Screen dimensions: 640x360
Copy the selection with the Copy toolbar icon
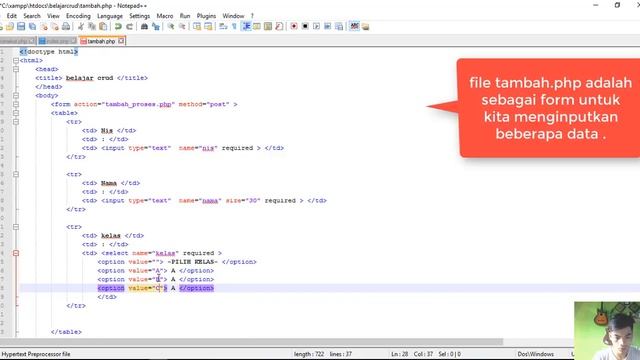(92, 27)
